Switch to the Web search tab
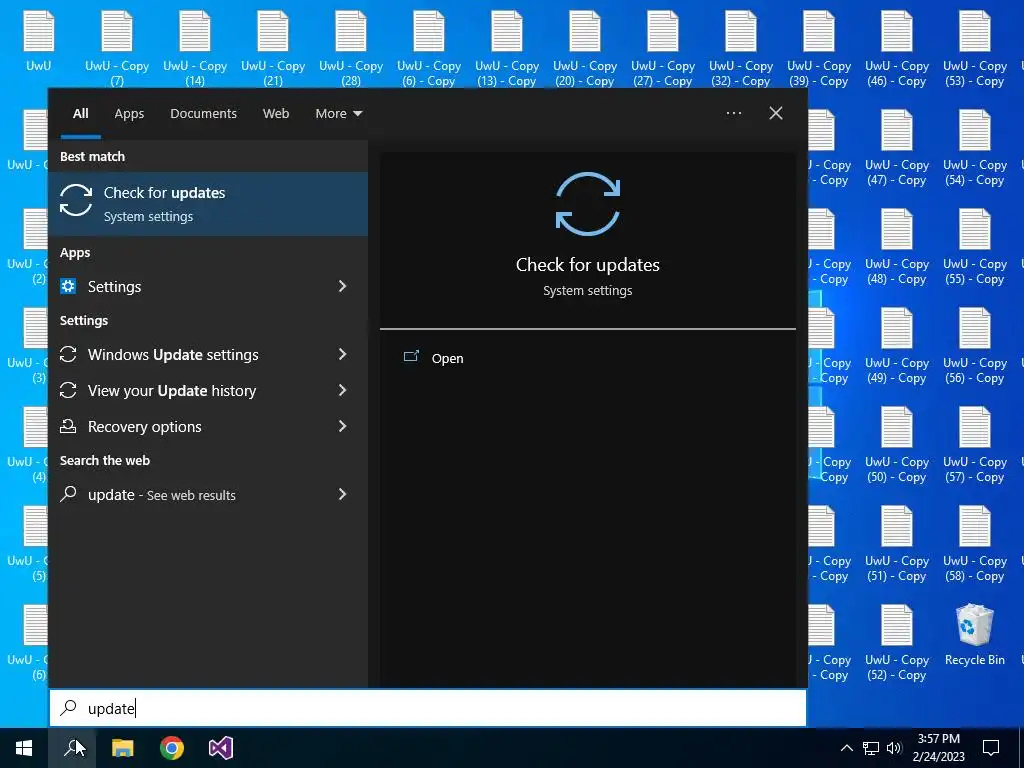Image resolution: width=1024 pixels, height=768 pixels. click(276, 114)
